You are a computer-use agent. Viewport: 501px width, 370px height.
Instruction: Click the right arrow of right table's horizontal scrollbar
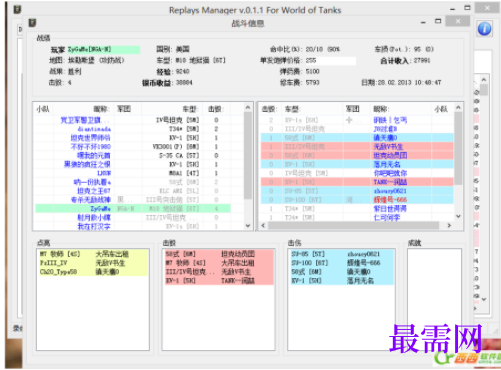click(449, 225)
